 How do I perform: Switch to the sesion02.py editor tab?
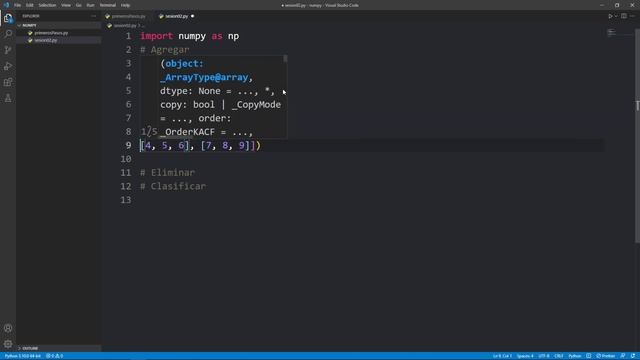[x=177, y=16]
